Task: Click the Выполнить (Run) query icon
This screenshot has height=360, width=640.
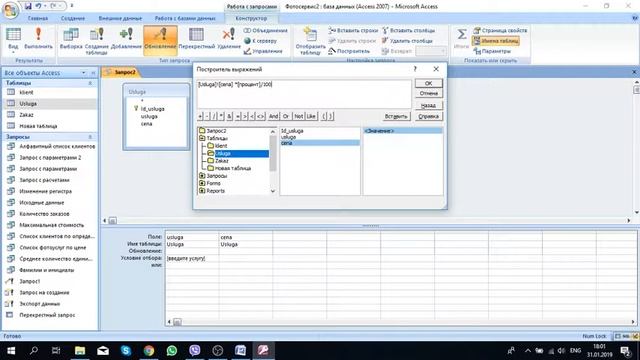Action: click(38, 40)
